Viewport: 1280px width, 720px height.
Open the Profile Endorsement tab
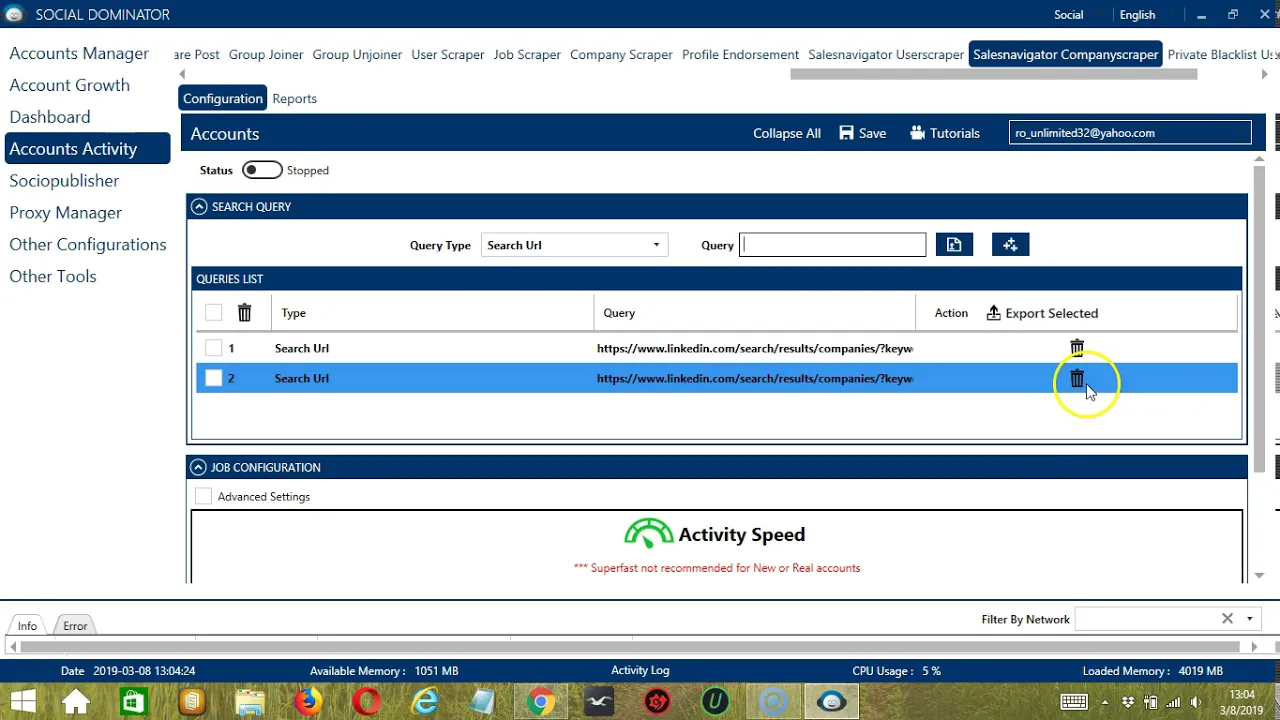point(740,55)
